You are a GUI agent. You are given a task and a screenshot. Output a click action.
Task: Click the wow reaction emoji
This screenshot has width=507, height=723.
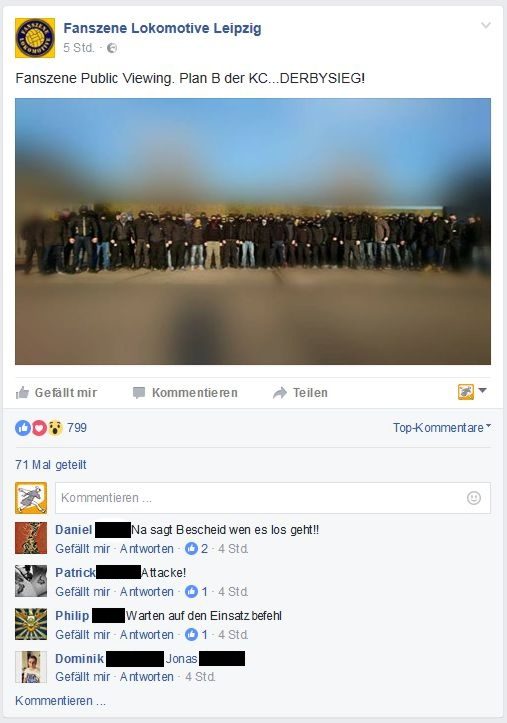[54, 428]
